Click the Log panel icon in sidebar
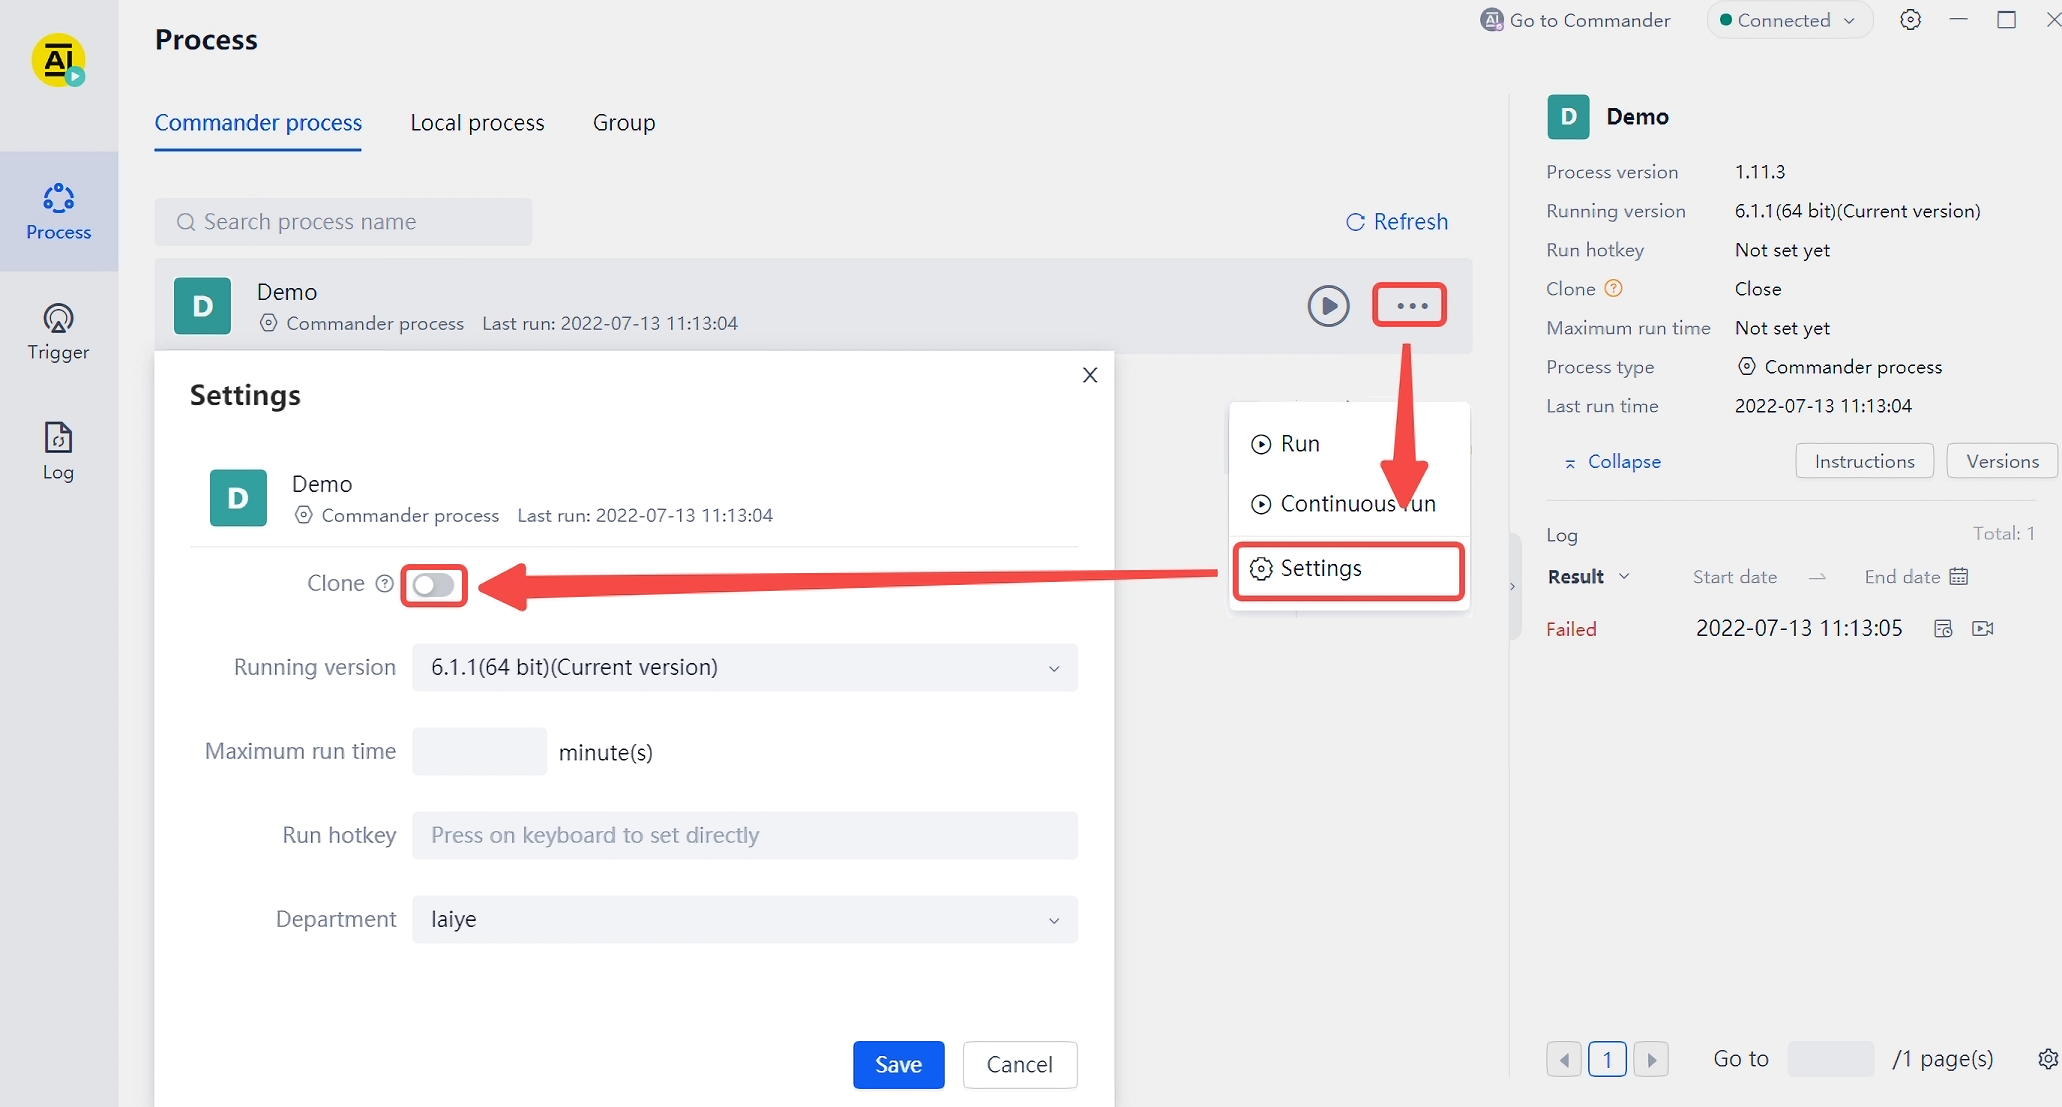The width and height of the screenshot is (2062, 1107). 57,453
